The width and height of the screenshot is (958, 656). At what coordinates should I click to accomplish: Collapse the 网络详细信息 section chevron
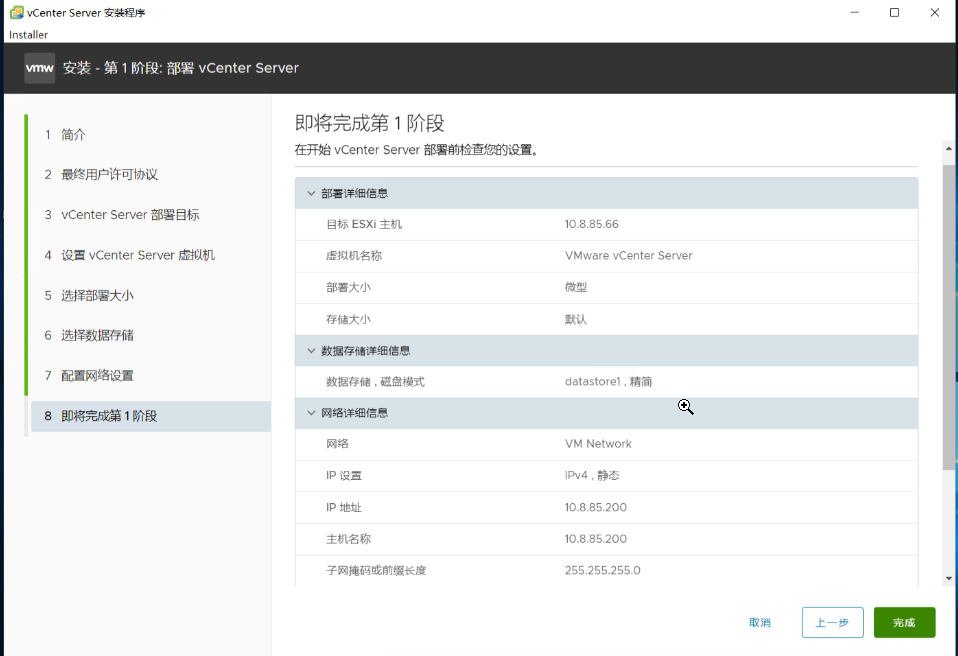[311, 413]
